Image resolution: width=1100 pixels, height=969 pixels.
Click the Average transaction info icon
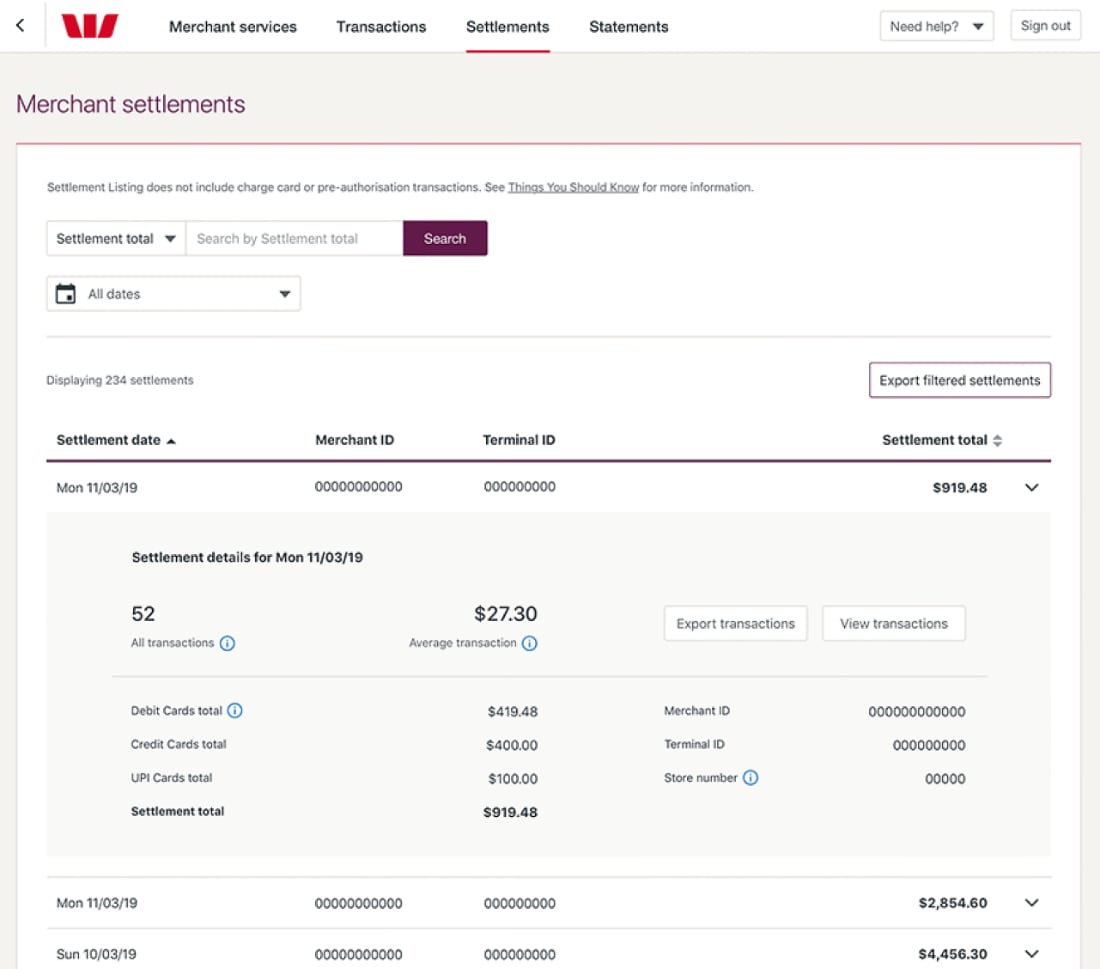(x=530, y=643)
